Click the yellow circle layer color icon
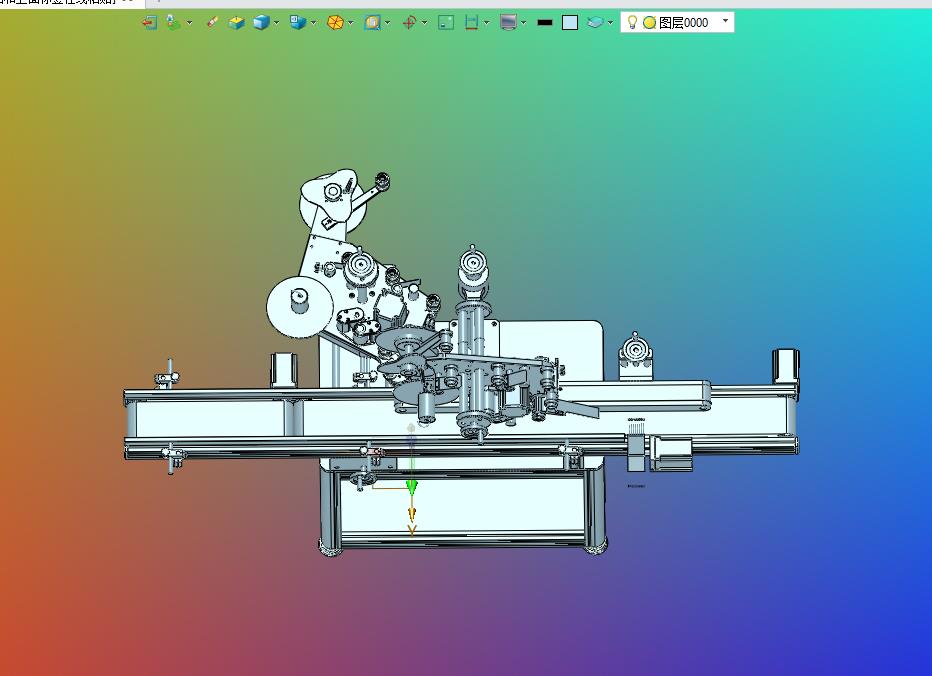932x676 pixels. (x=650, y=23)
